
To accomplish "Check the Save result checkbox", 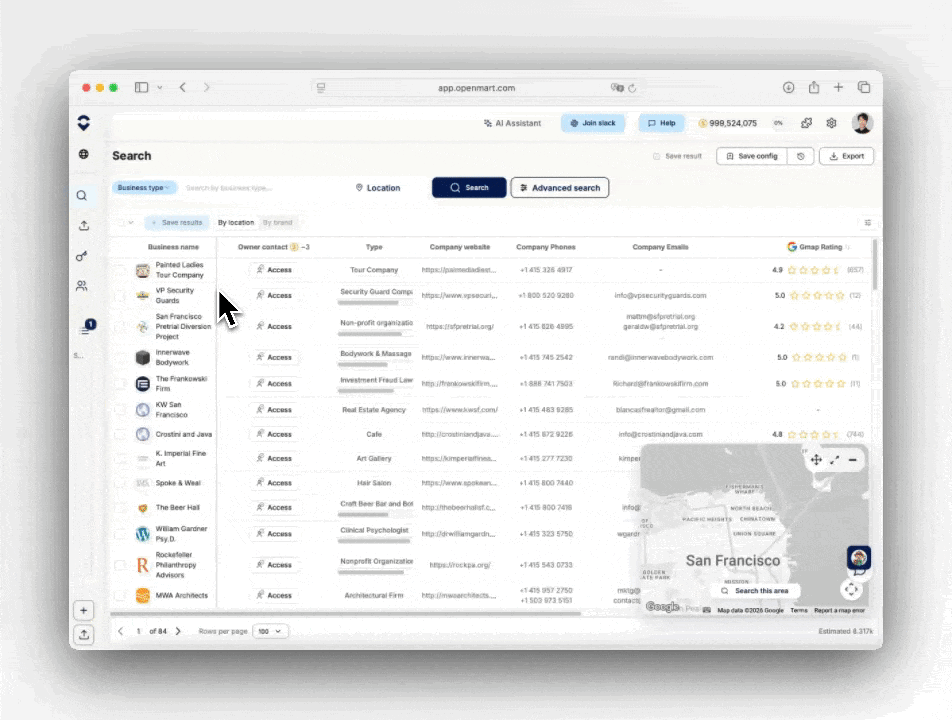I will coord(656,157).
